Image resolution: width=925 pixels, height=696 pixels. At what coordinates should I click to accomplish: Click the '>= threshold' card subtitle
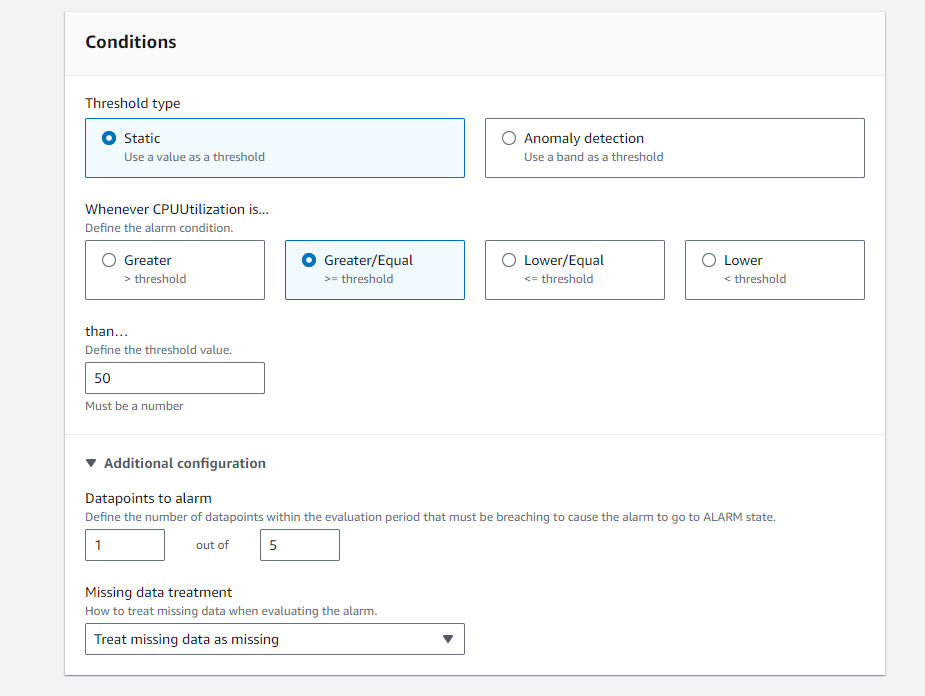358,279
